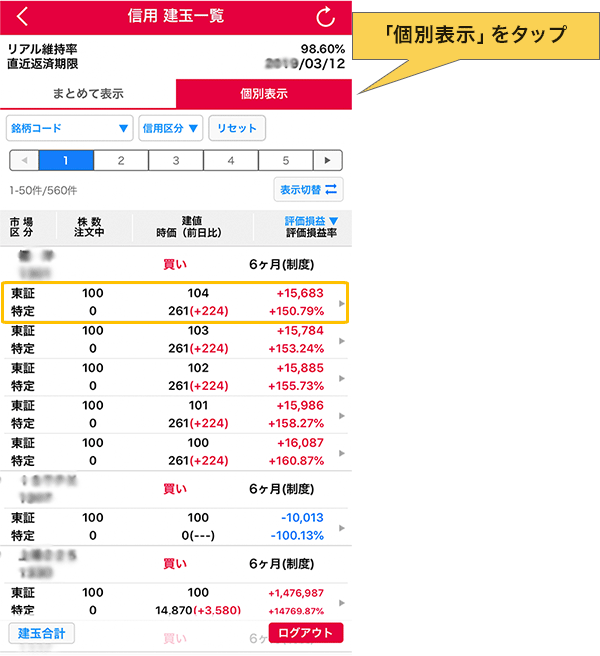Open the position row showing +15,885
The width and height of the screenshot is (600, 656).
pos(175,377)
